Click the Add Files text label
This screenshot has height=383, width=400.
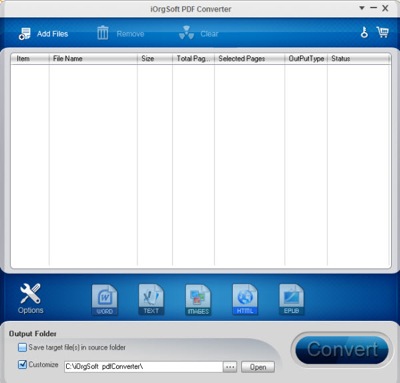click(x=52, y=34)
